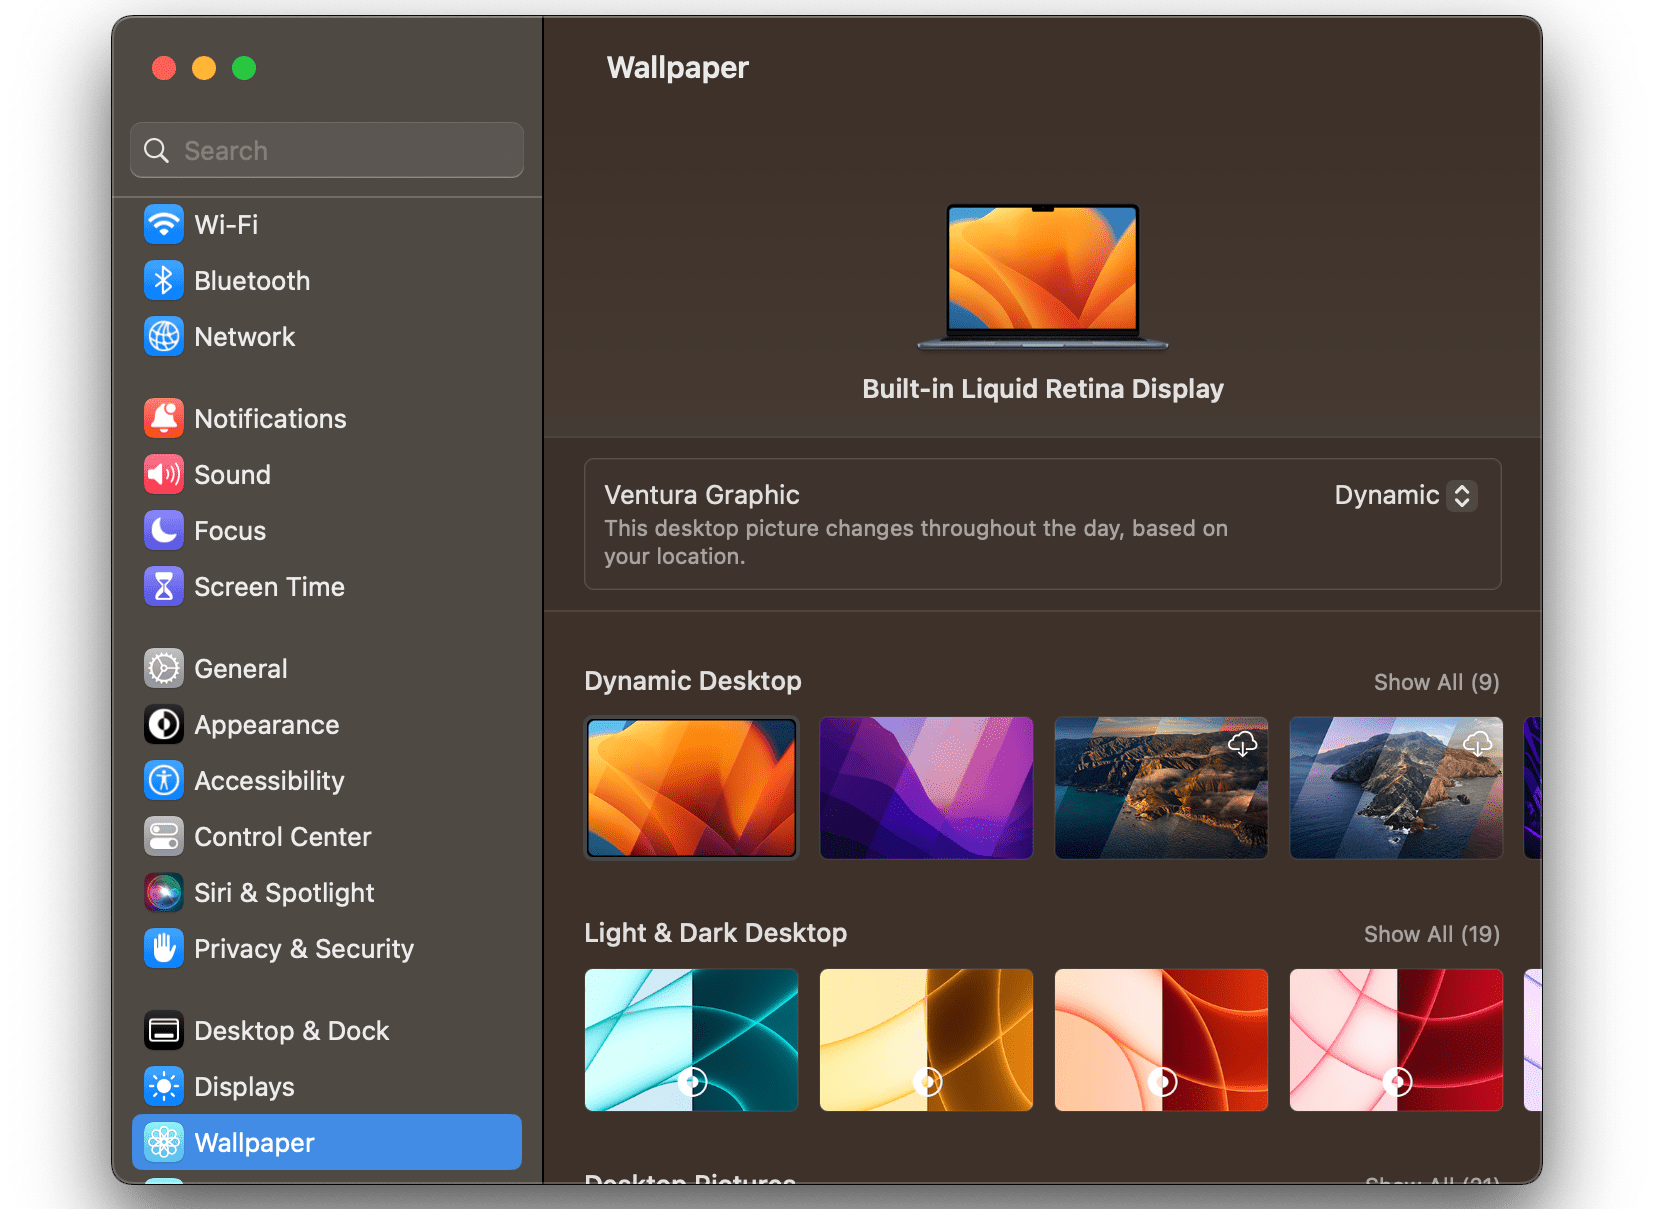This screenshot has width=1654, height=1209.
Task: Select Privacy & Security in sidebar
Action: click(x=303, y=948)
